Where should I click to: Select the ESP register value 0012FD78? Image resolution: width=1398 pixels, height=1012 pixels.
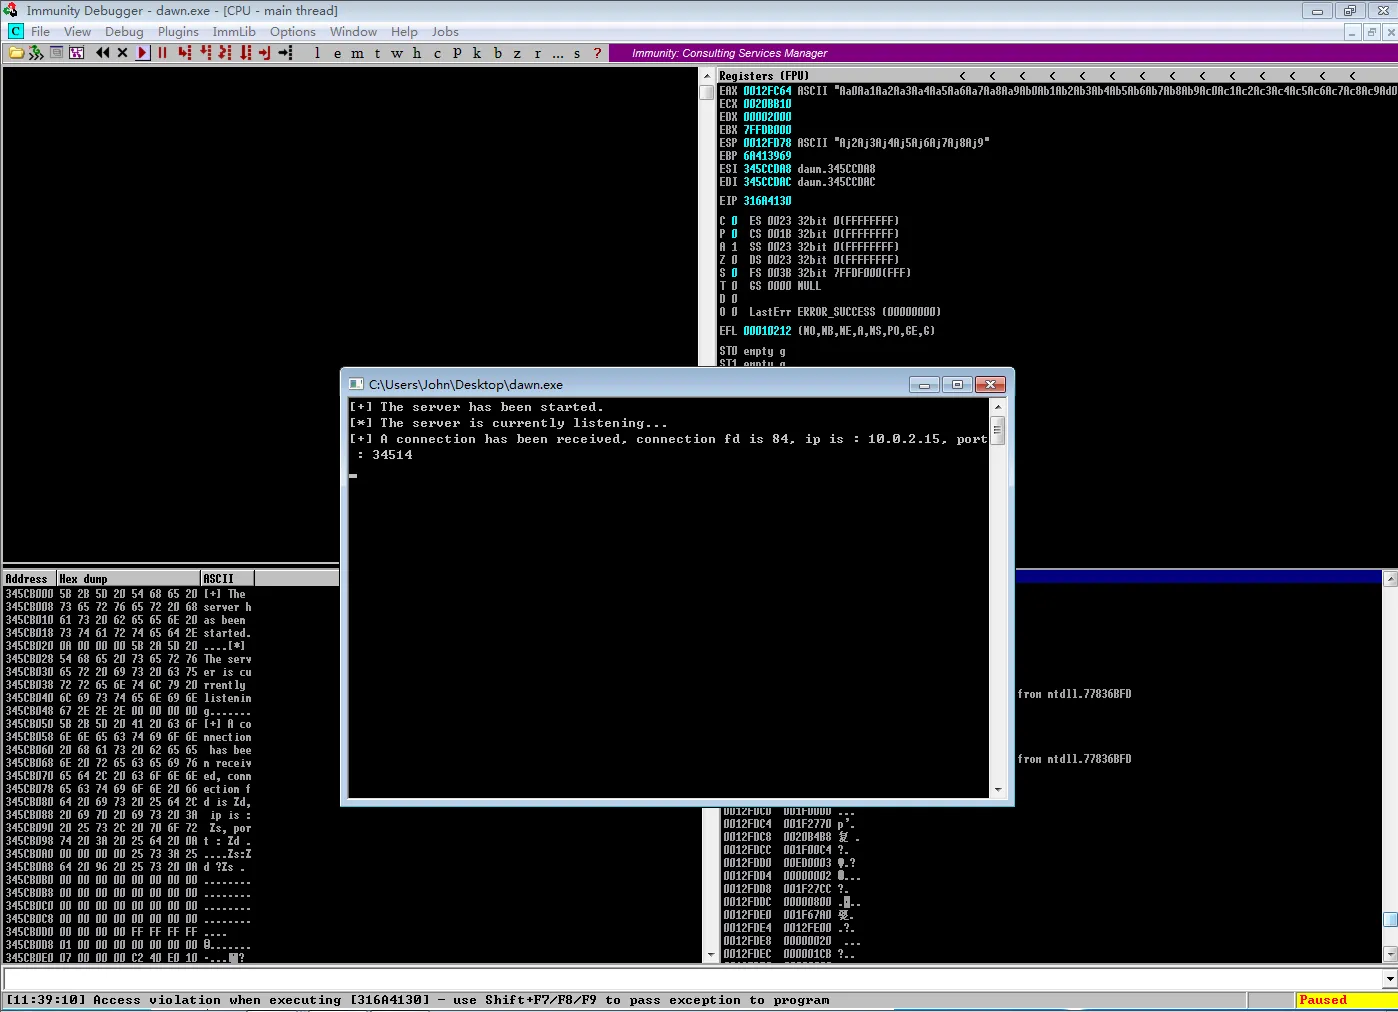click(767, 143)
